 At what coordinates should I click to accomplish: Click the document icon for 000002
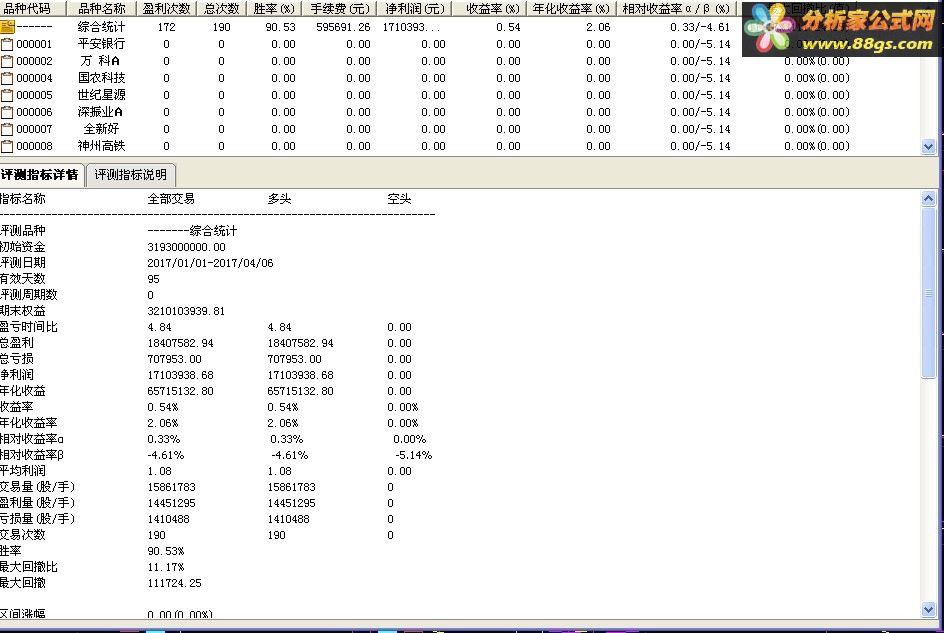[7, 61]
